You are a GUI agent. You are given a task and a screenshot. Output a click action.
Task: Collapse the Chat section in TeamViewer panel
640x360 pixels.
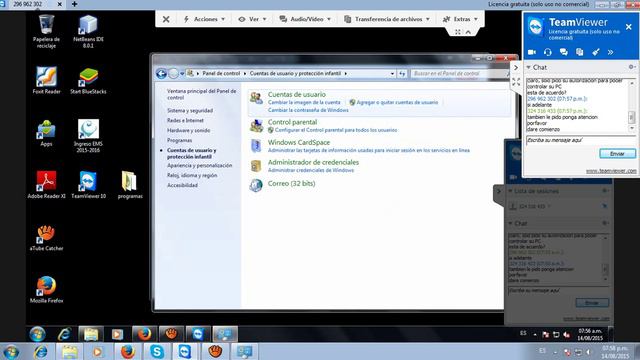(529, 67)
